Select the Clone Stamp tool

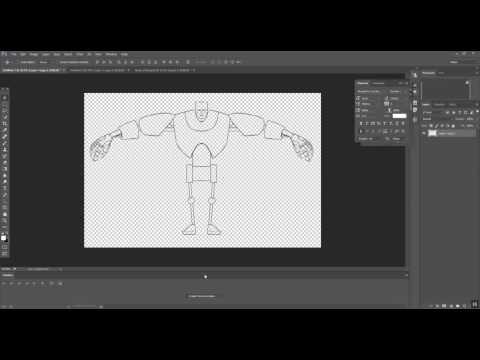[x=5, y=149]
